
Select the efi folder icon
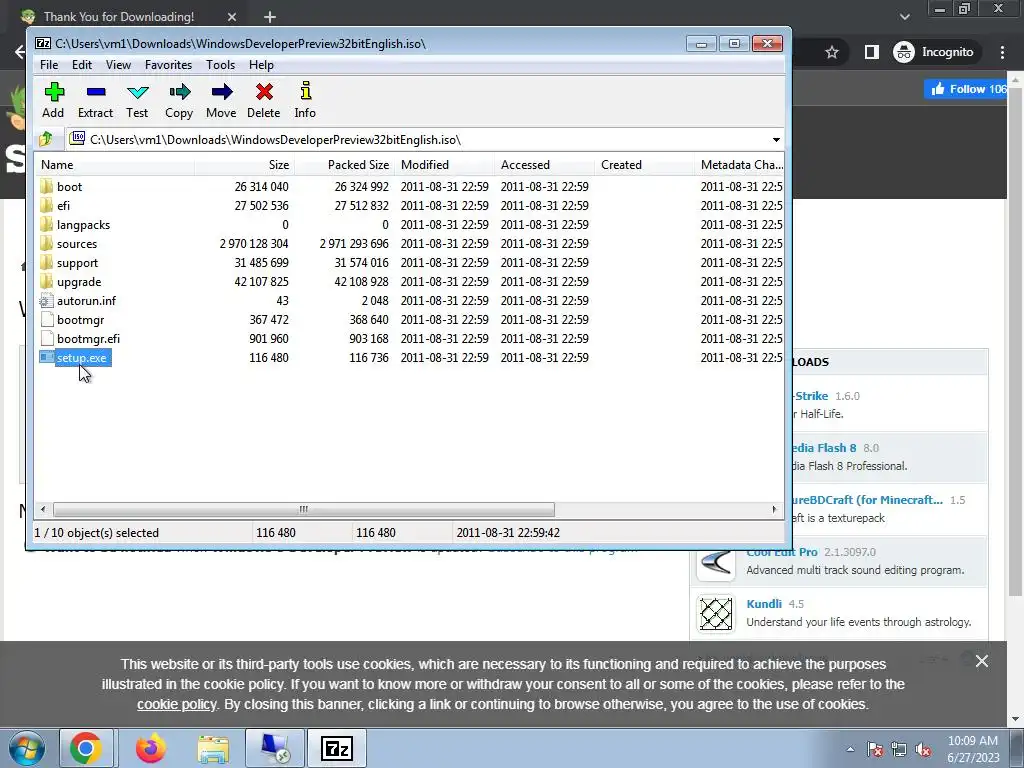[x=46, y=205]
